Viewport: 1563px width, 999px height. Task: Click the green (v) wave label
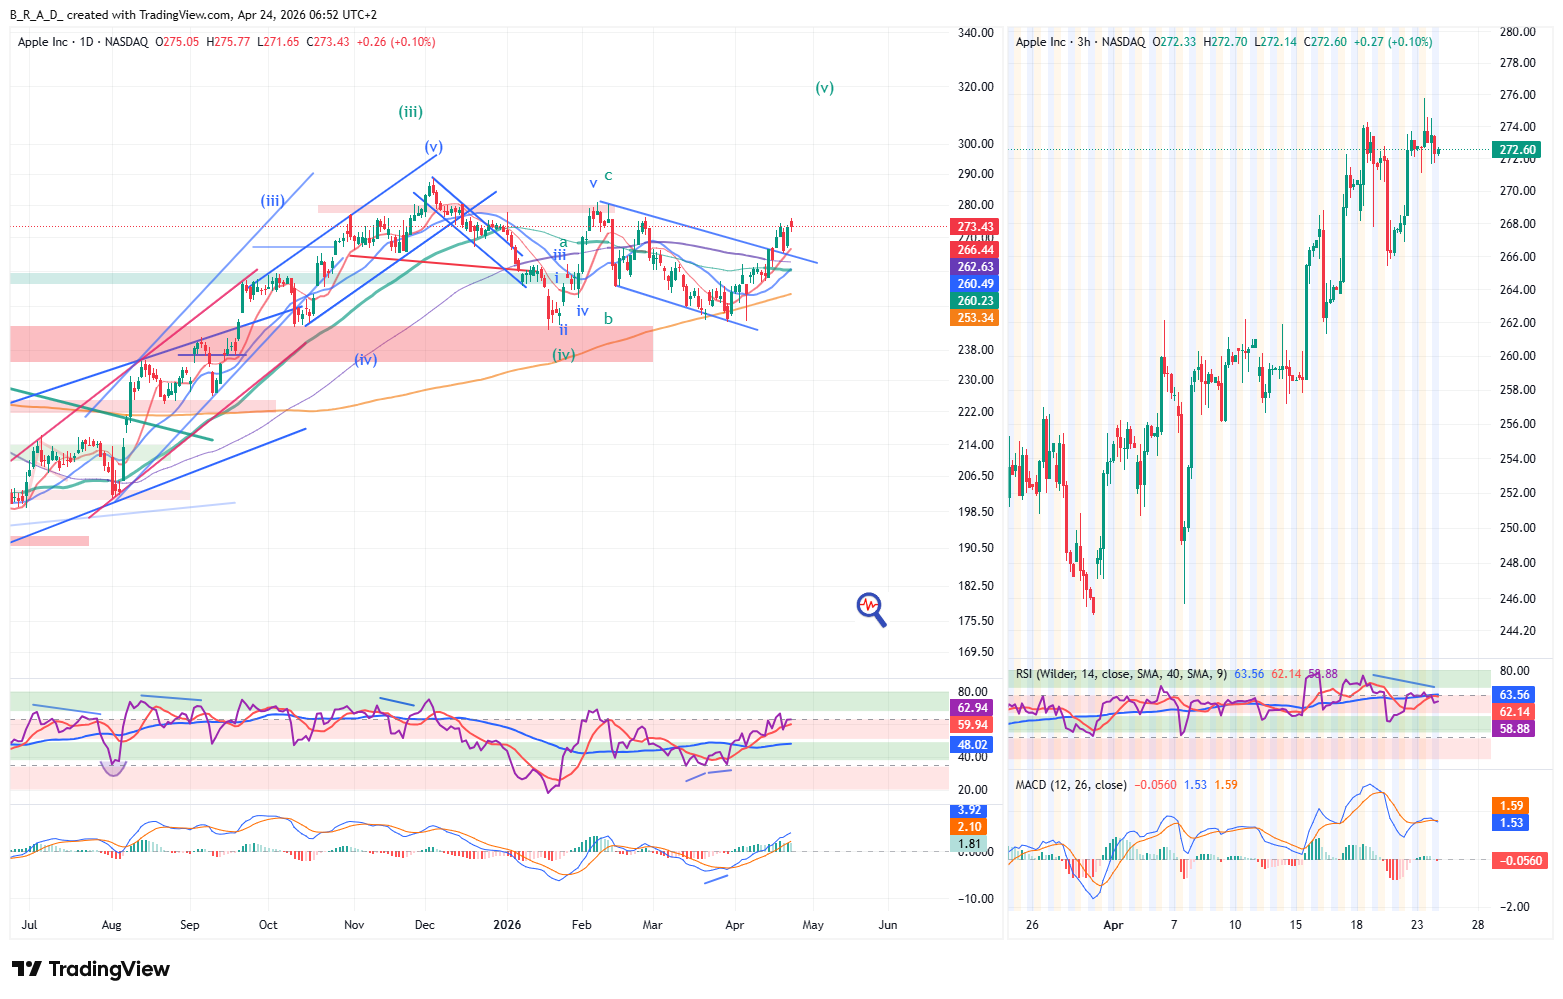coord(824,88)
